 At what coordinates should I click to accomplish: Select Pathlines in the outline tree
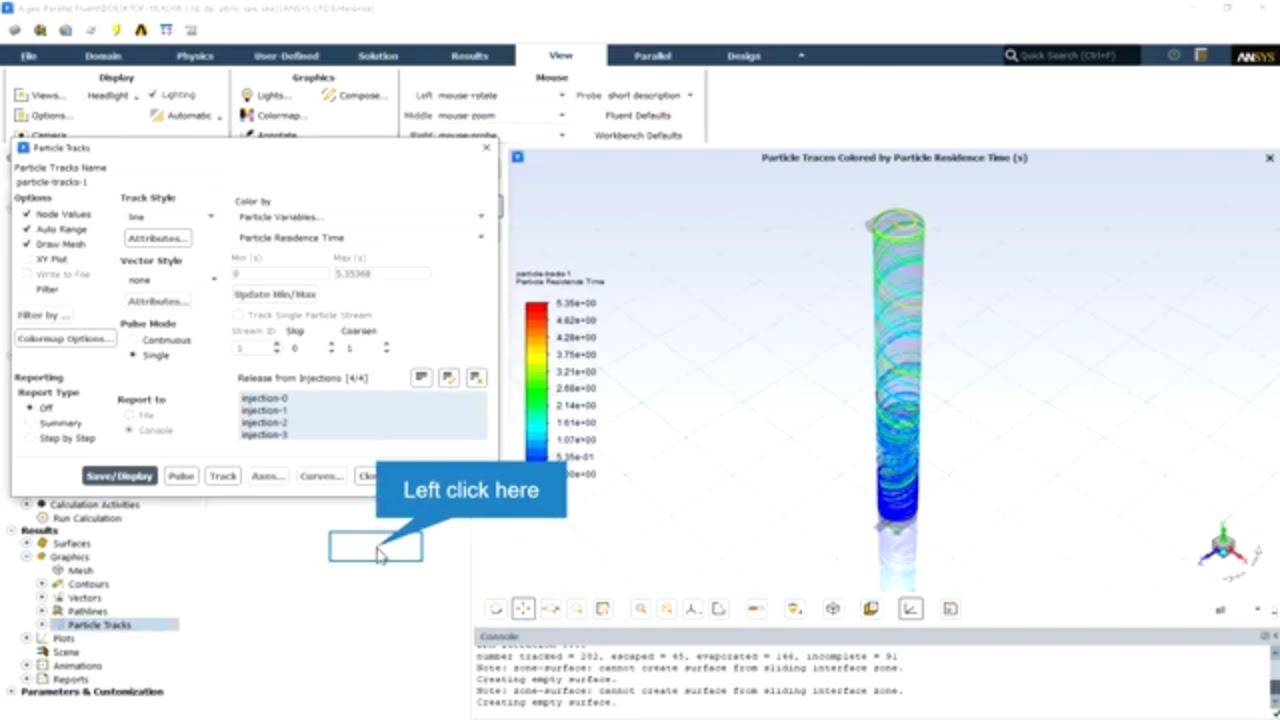click(87, 611)
